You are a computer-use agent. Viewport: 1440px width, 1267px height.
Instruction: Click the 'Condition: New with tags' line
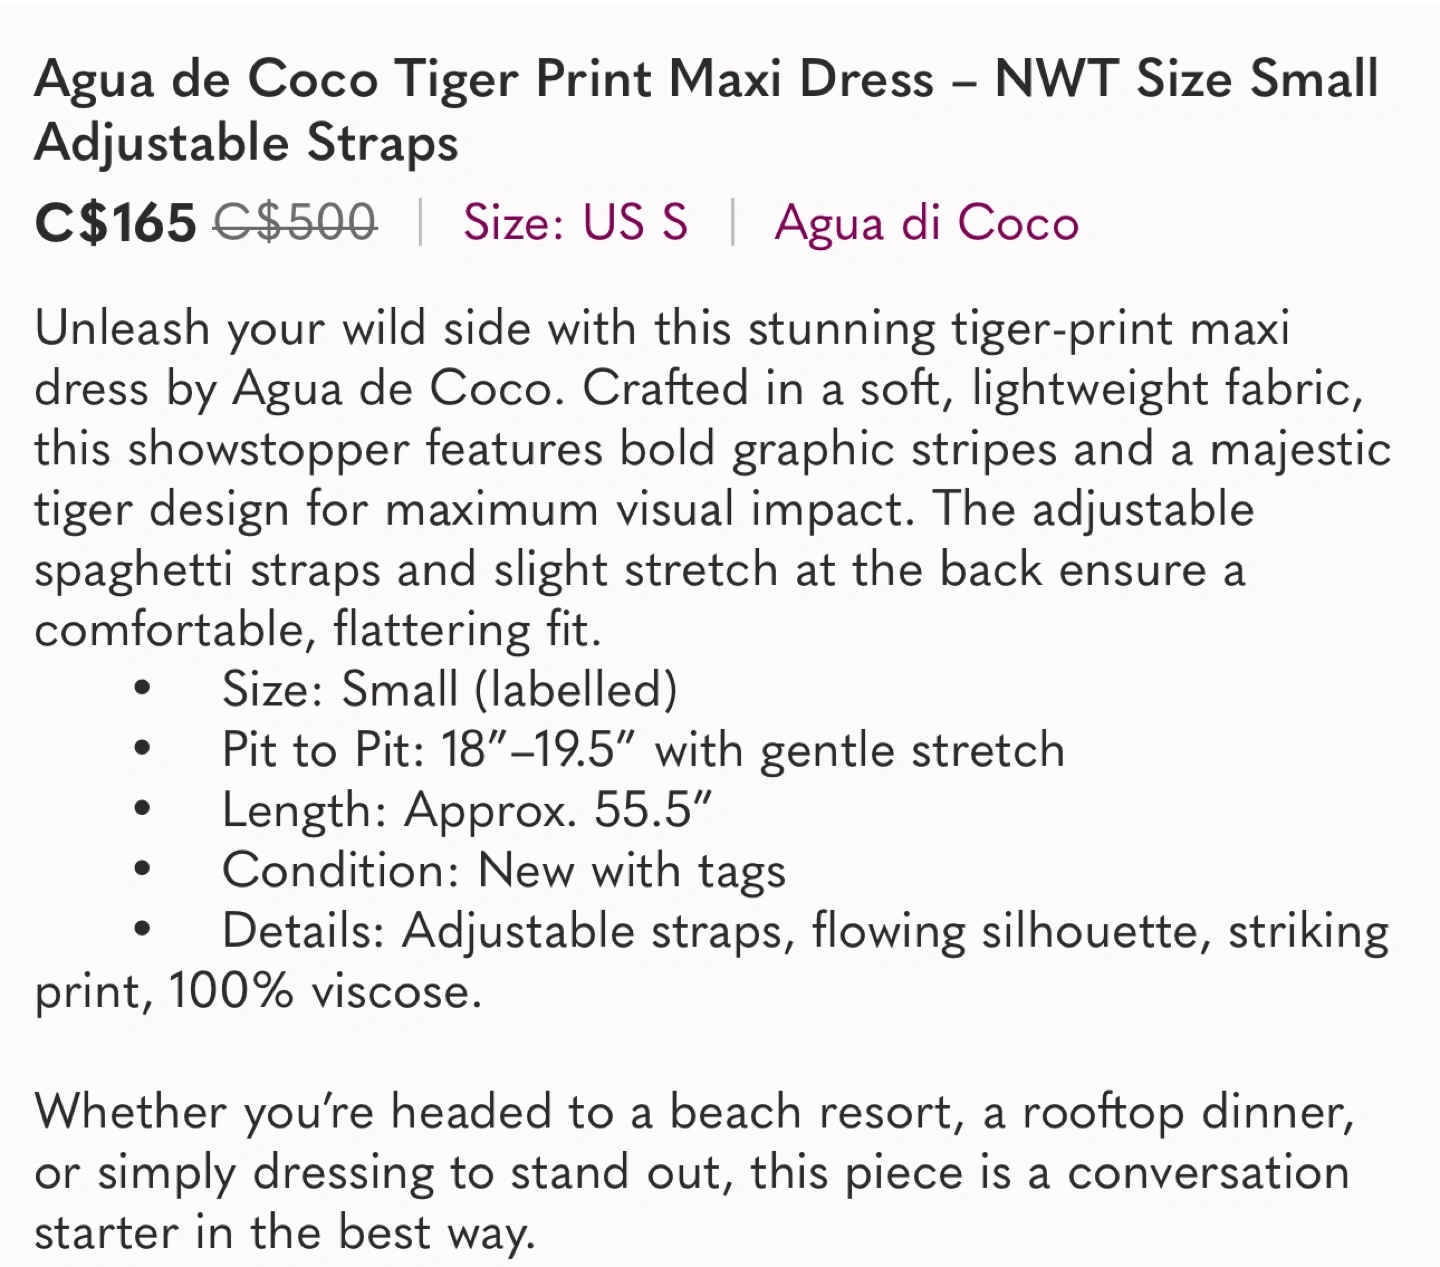(504, 871)
